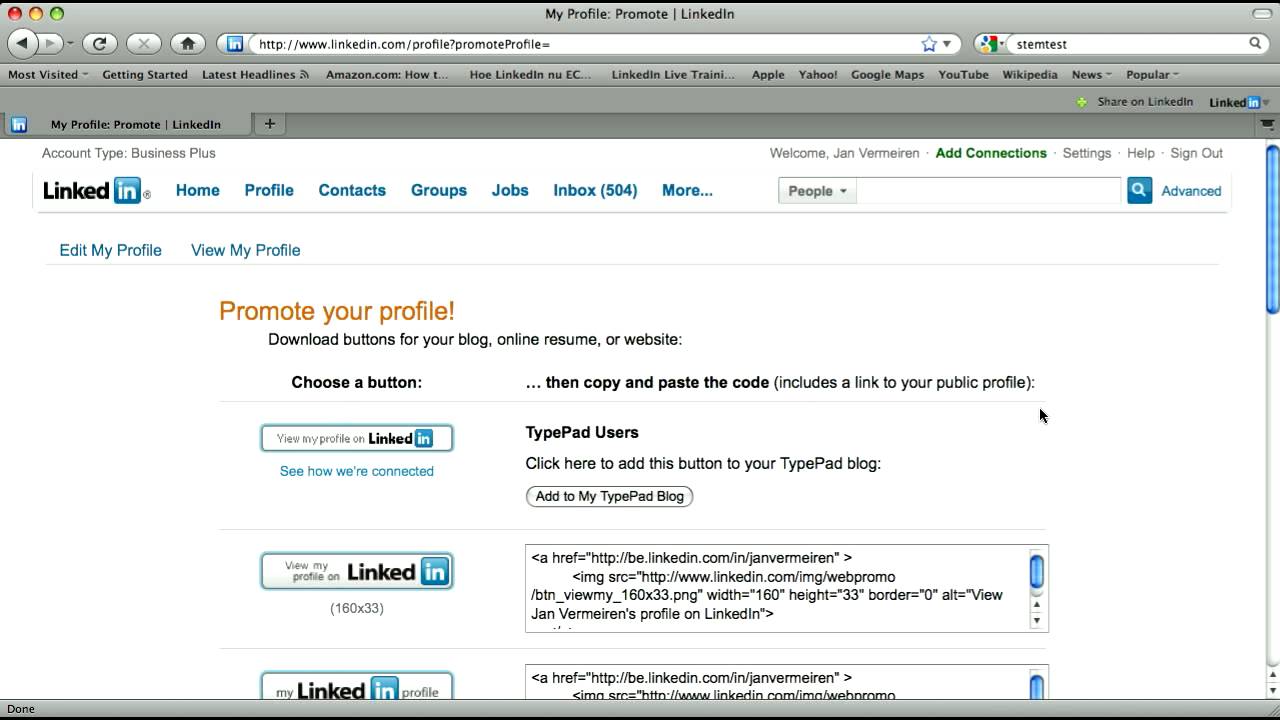The width and height of the screenshot is (1280, 720).
Task: Open Amazon.com: How t... bookmark
Action: pyautogui.click(x=387, y=74)
